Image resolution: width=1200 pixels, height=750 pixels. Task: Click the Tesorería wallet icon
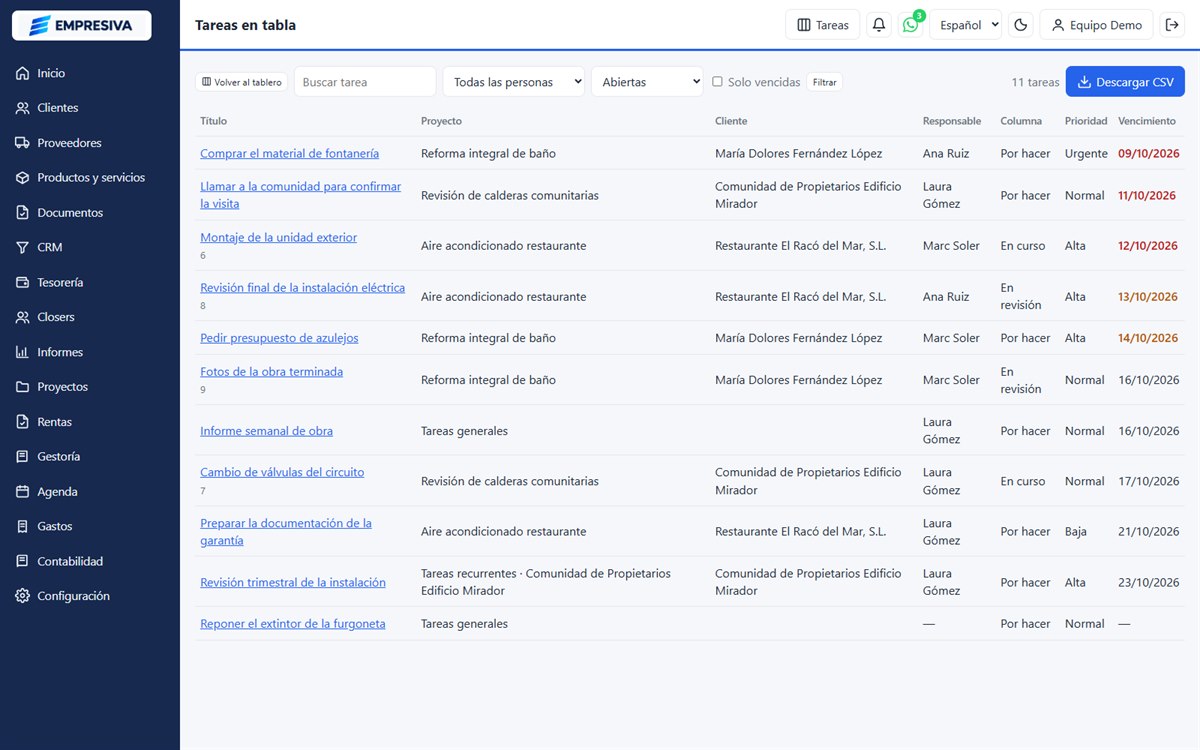pos(22,282)
